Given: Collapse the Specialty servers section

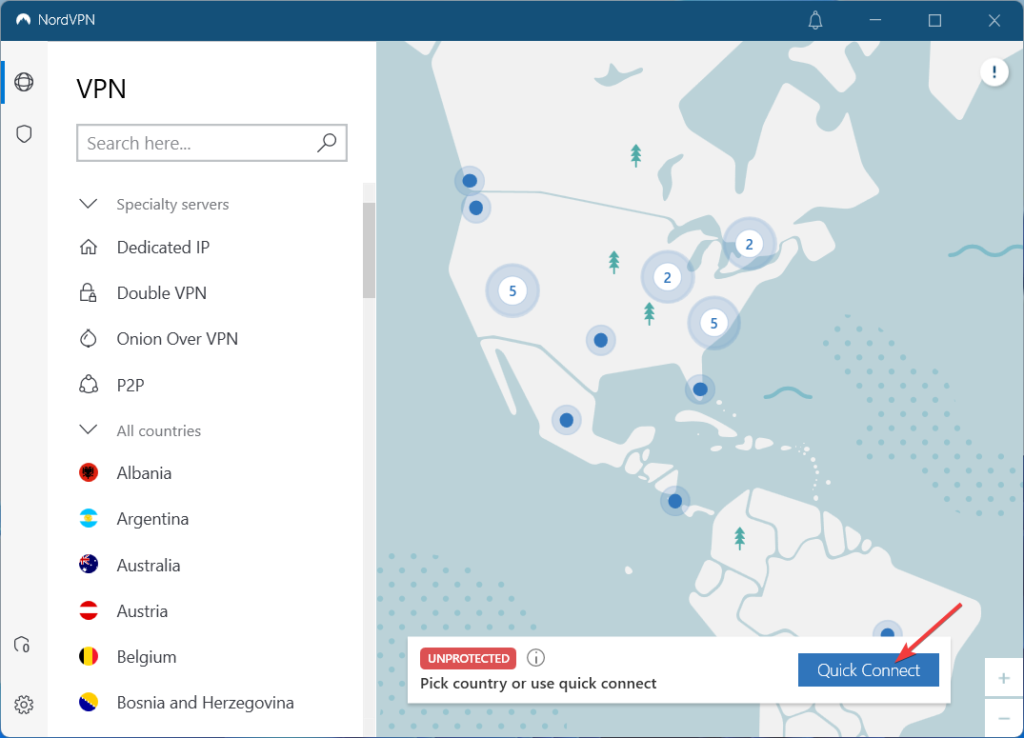Looking at the screenshot, I should click(x=88, y=204).
